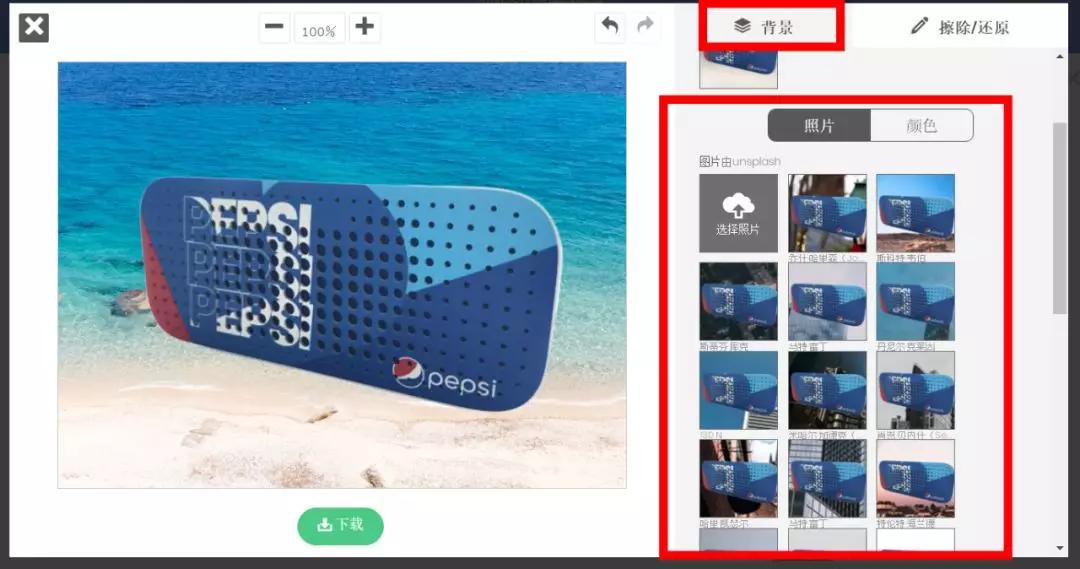The height and width of the screenshot is (569, 1080).
Task: Choose the solid blue sky thumbnail in third row
Action: (x=738, y=390)
